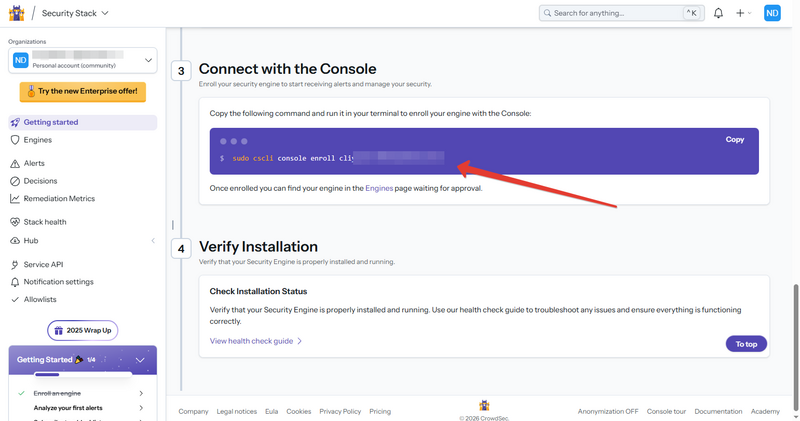
Task: Open Privacy Policy footer link
Action: coord(340,411)
